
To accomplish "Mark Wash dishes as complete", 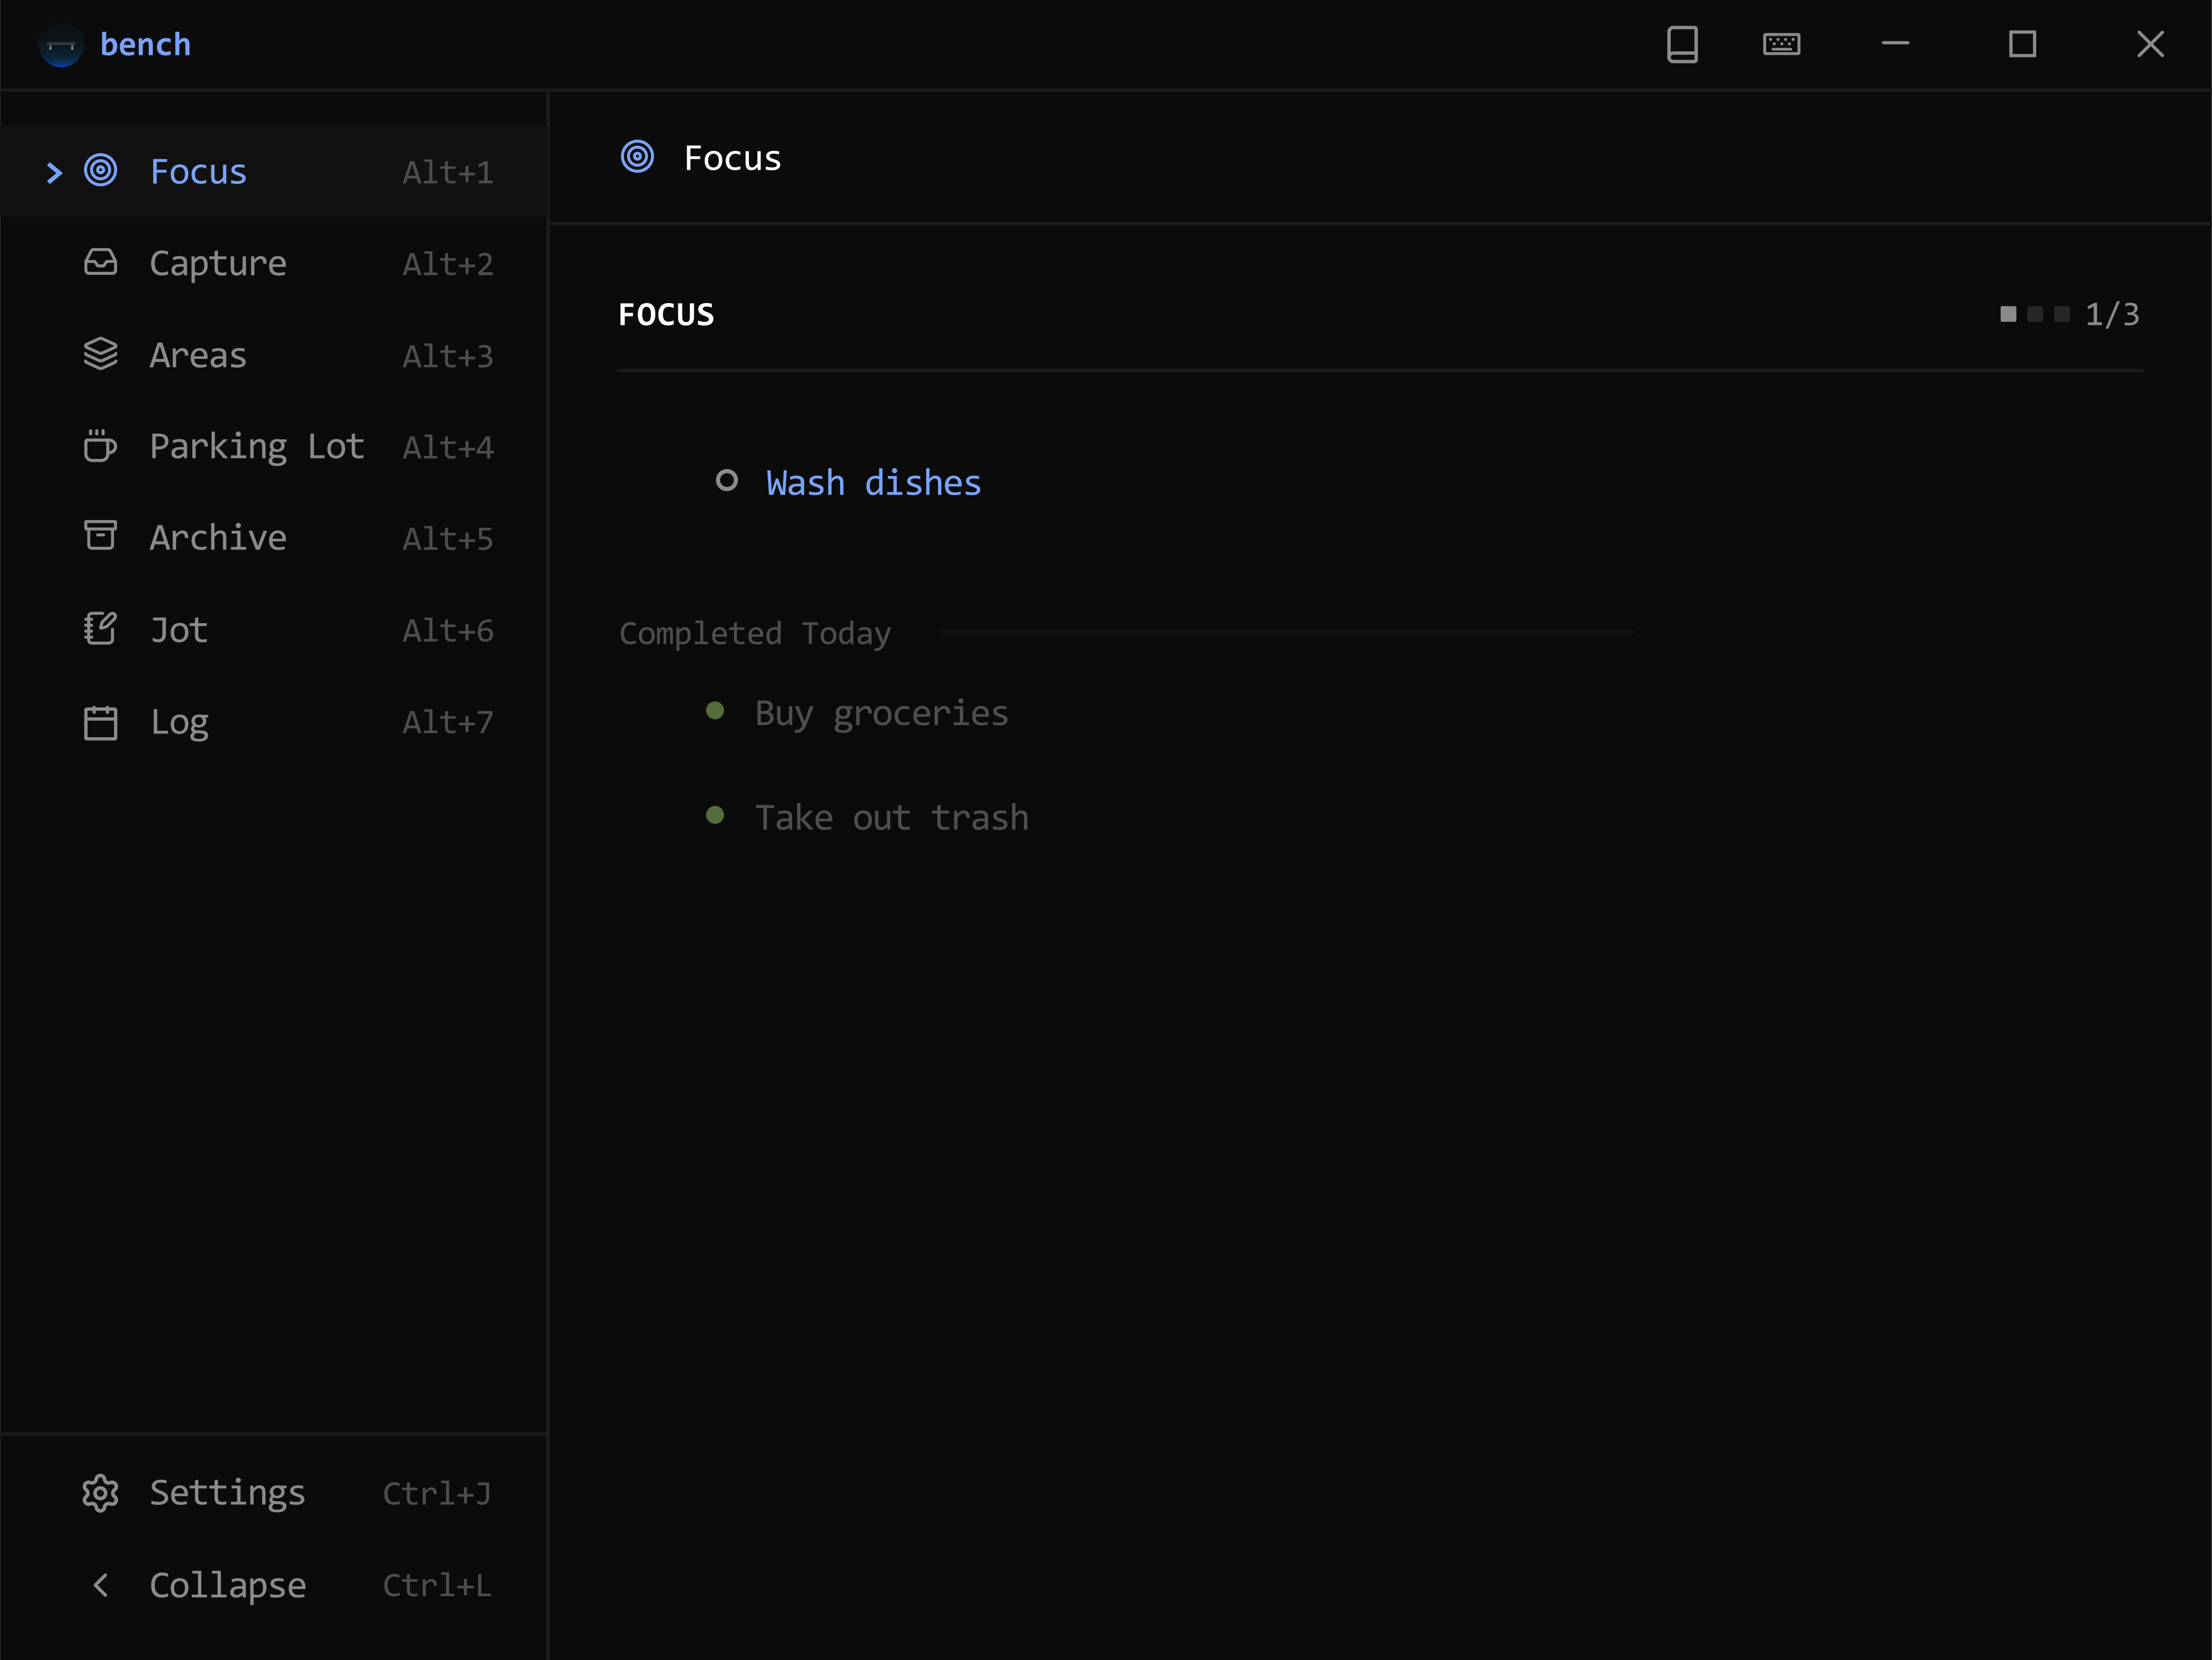I will coord(727,481).
